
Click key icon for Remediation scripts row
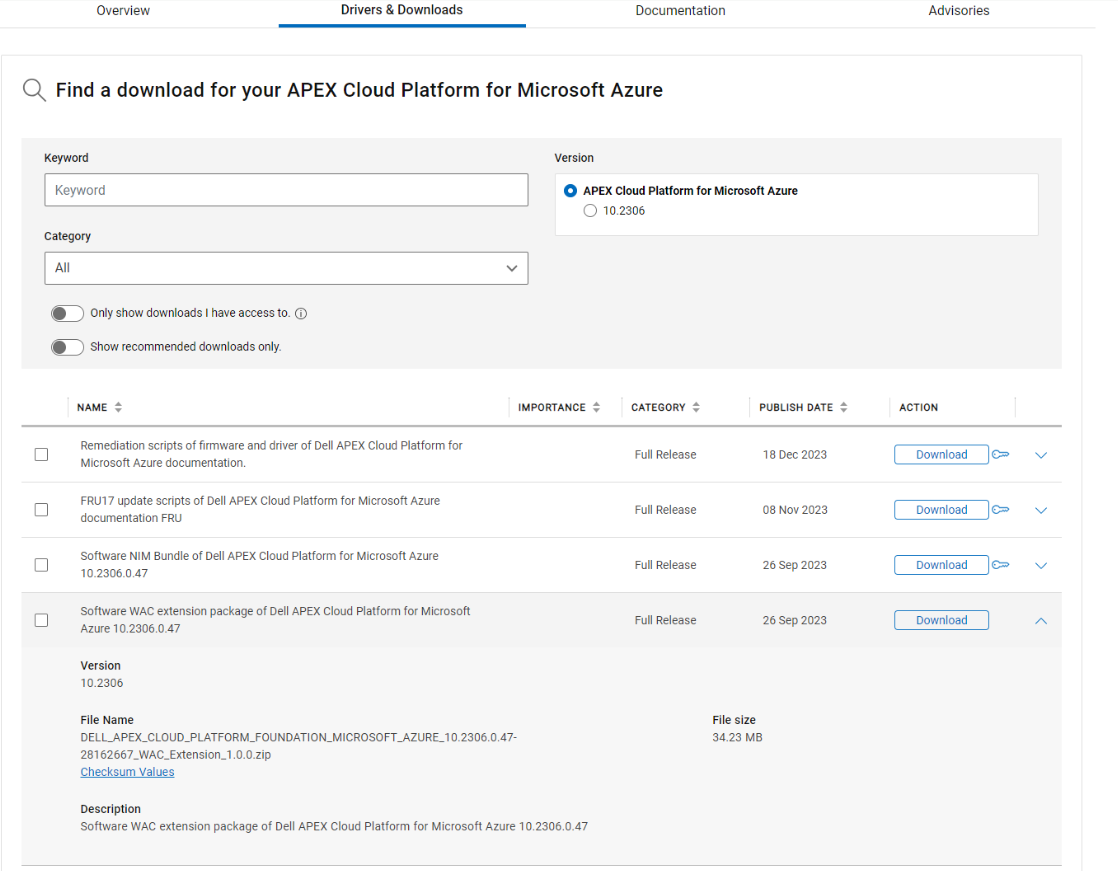[x=1000, y=455]
